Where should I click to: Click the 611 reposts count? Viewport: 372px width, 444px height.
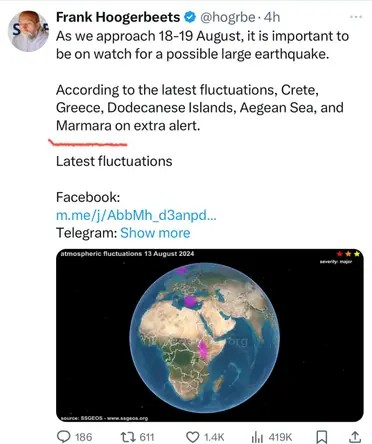[x=147, y=437]
